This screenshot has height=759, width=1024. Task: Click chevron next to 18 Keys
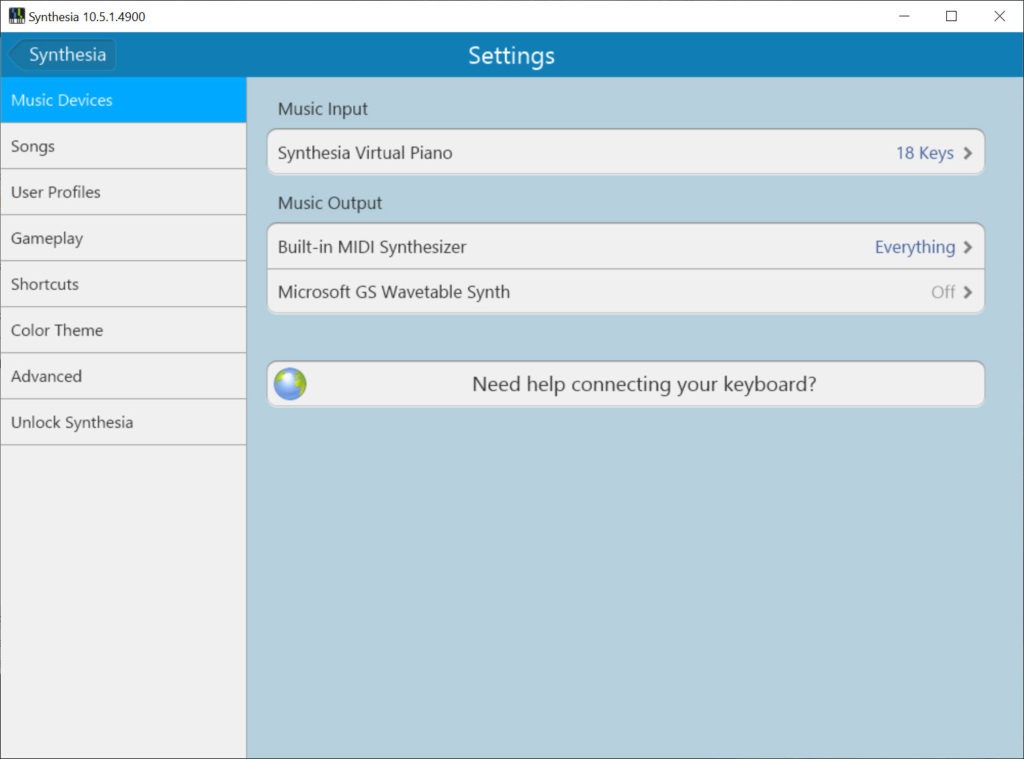pos(968,153)
